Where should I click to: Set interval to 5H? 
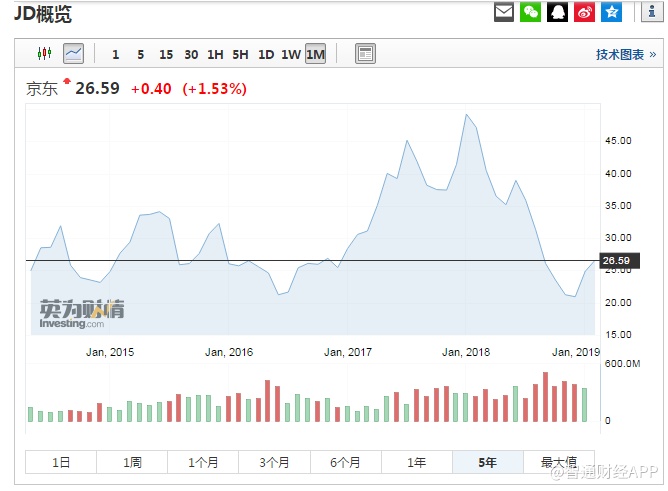(240, 55)
